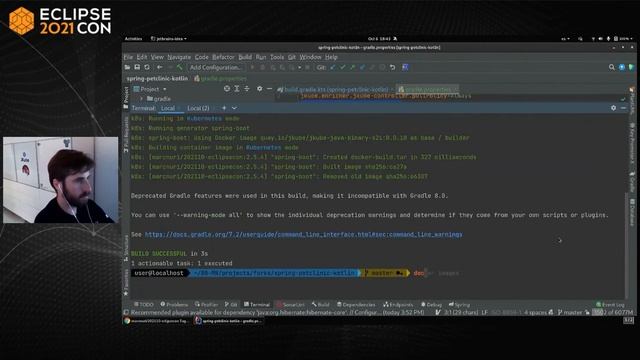Click Collapse All in Project panel
Viewport: 640px width, 360px height.
[247, 89]
